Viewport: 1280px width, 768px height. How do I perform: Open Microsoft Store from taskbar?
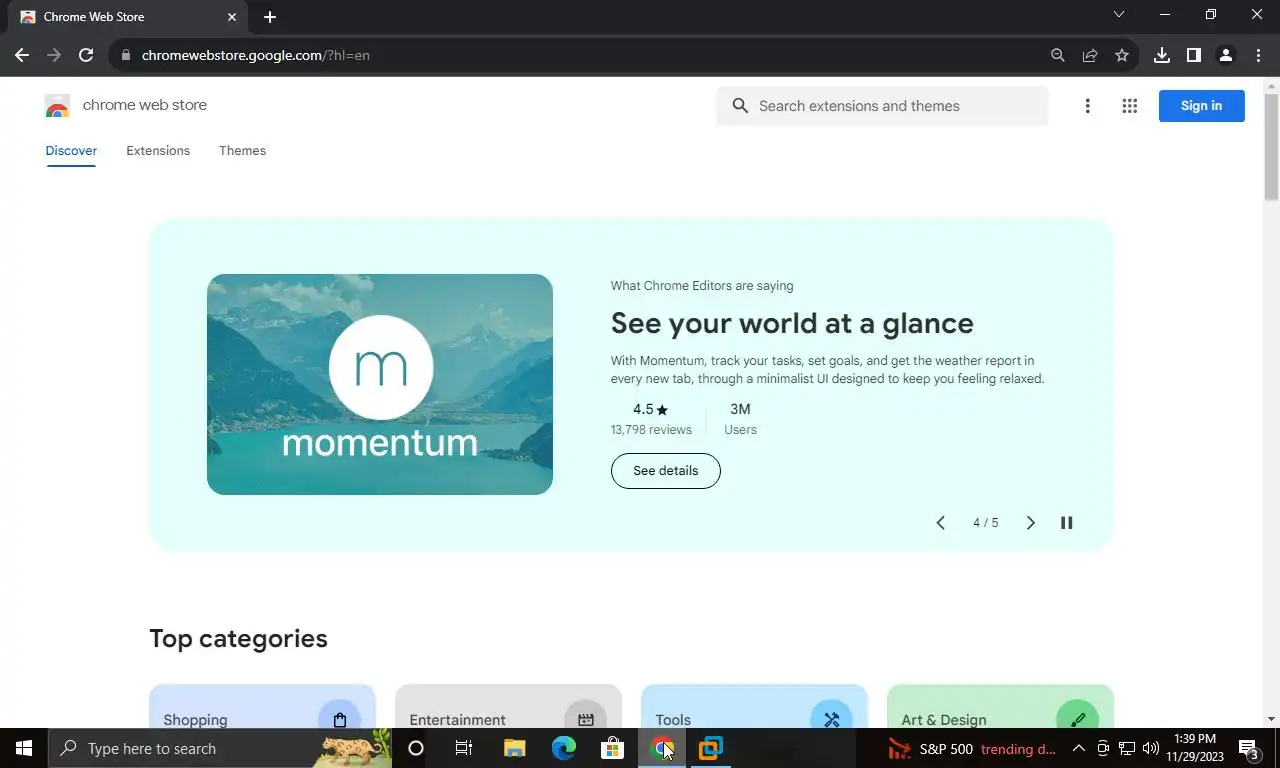[612, 748]
